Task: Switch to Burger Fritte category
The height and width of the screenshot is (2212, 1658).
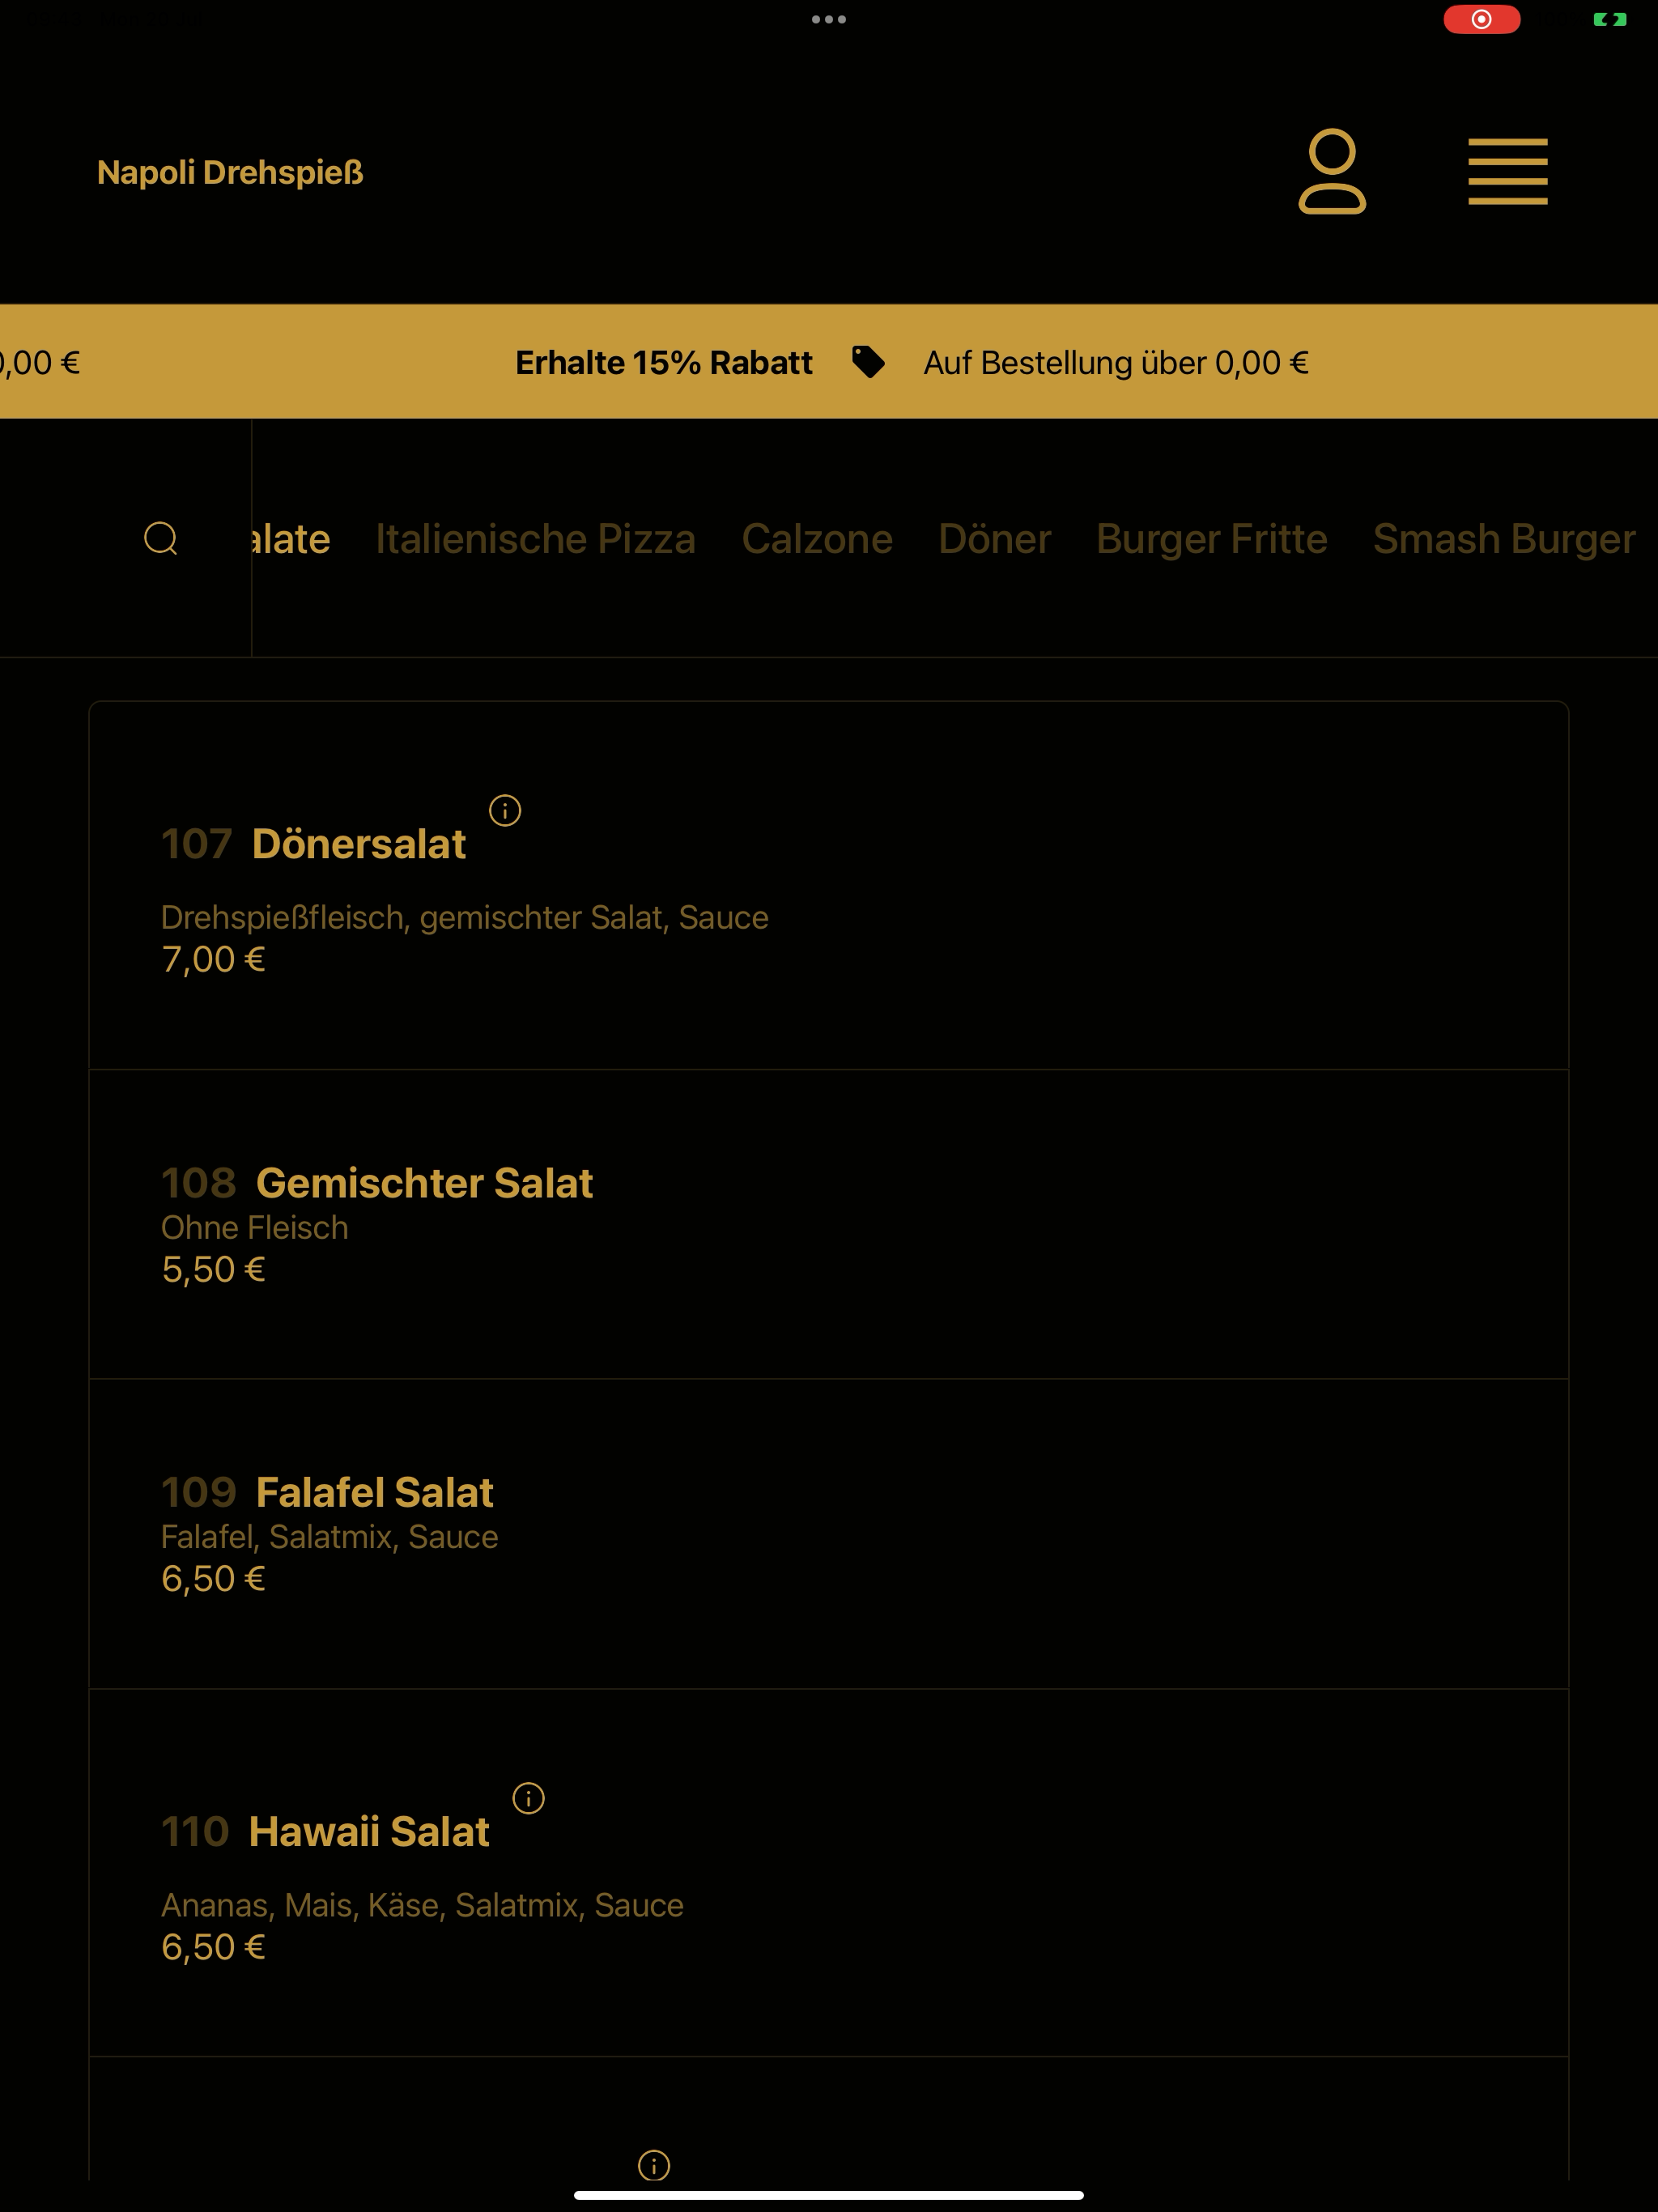Action: click(x=1211, y=539)
